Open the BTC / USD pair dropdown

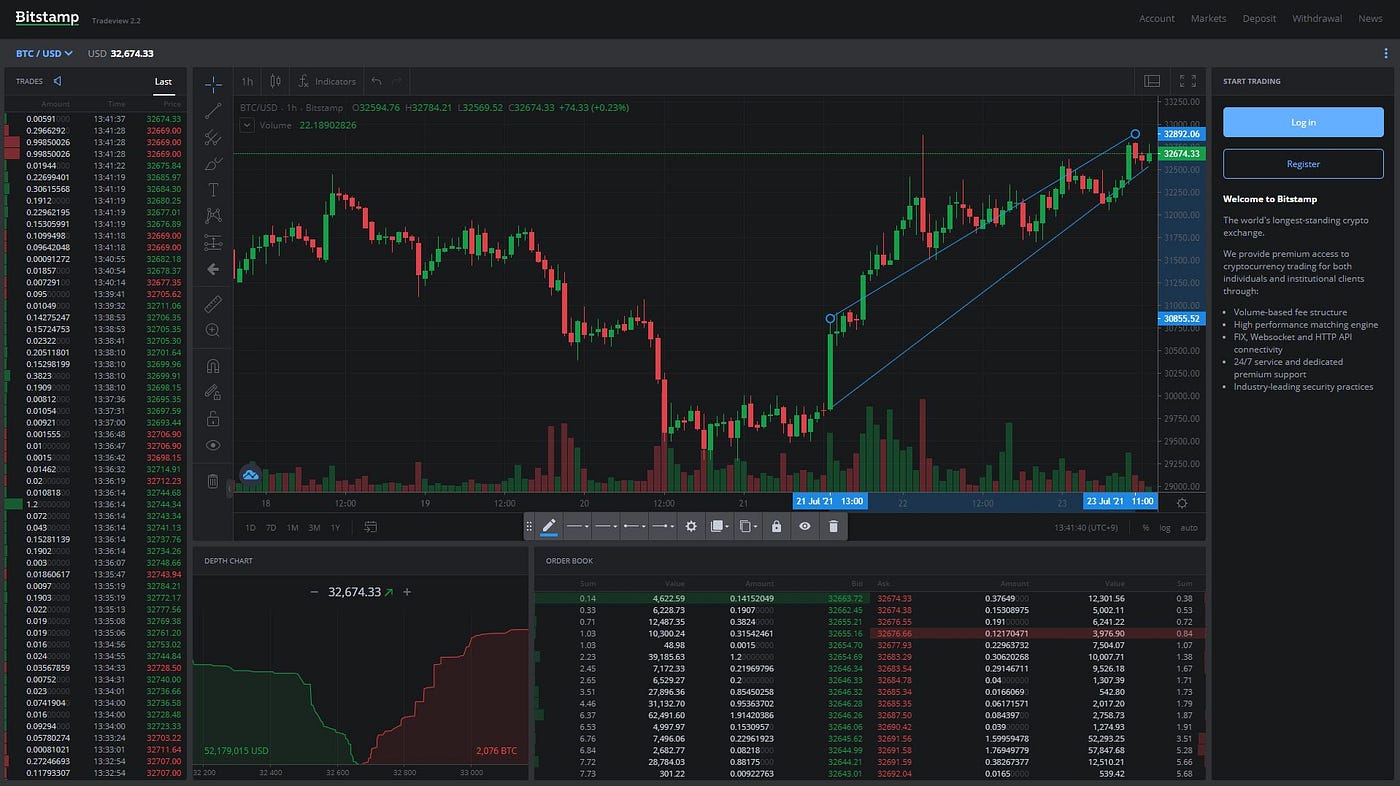pyautogui.click(x=44, y=53)
